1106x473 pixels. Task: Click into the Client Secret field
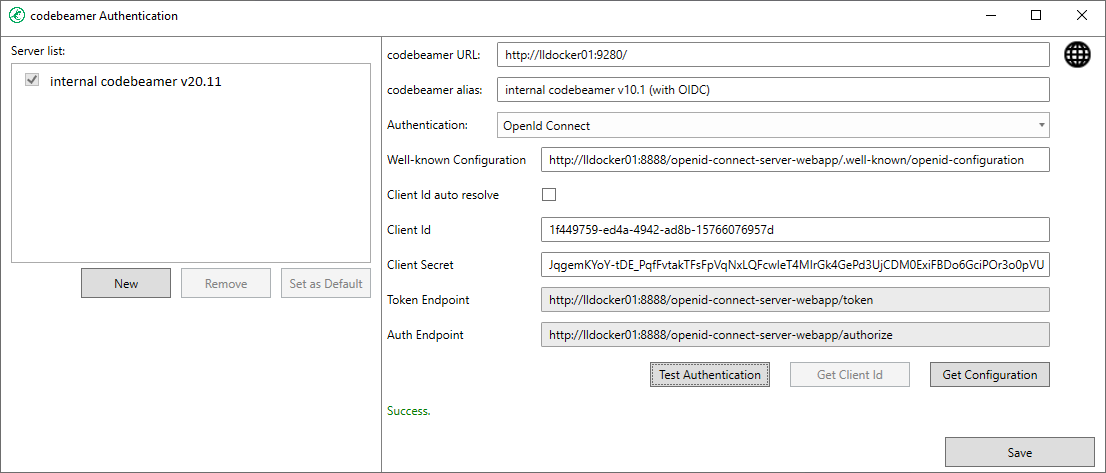coord(796,265)
